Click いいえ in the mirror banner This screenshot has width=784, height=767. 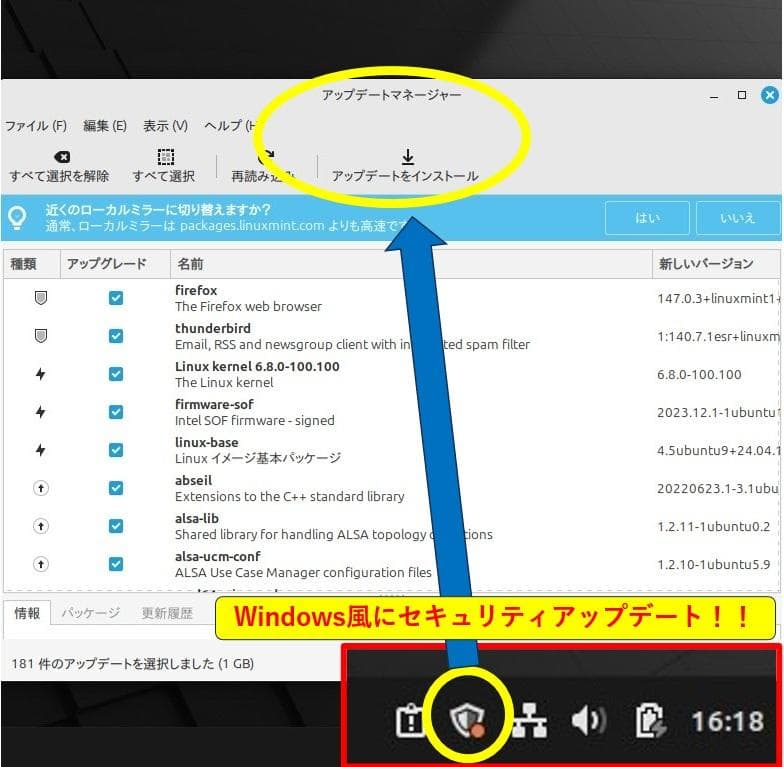click(x=738, y=218)
